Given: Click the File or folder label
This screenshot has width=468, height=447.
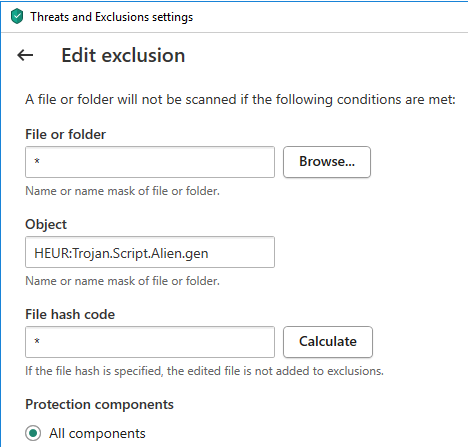Looking at the screenshot, I should (x=66, y=134).
